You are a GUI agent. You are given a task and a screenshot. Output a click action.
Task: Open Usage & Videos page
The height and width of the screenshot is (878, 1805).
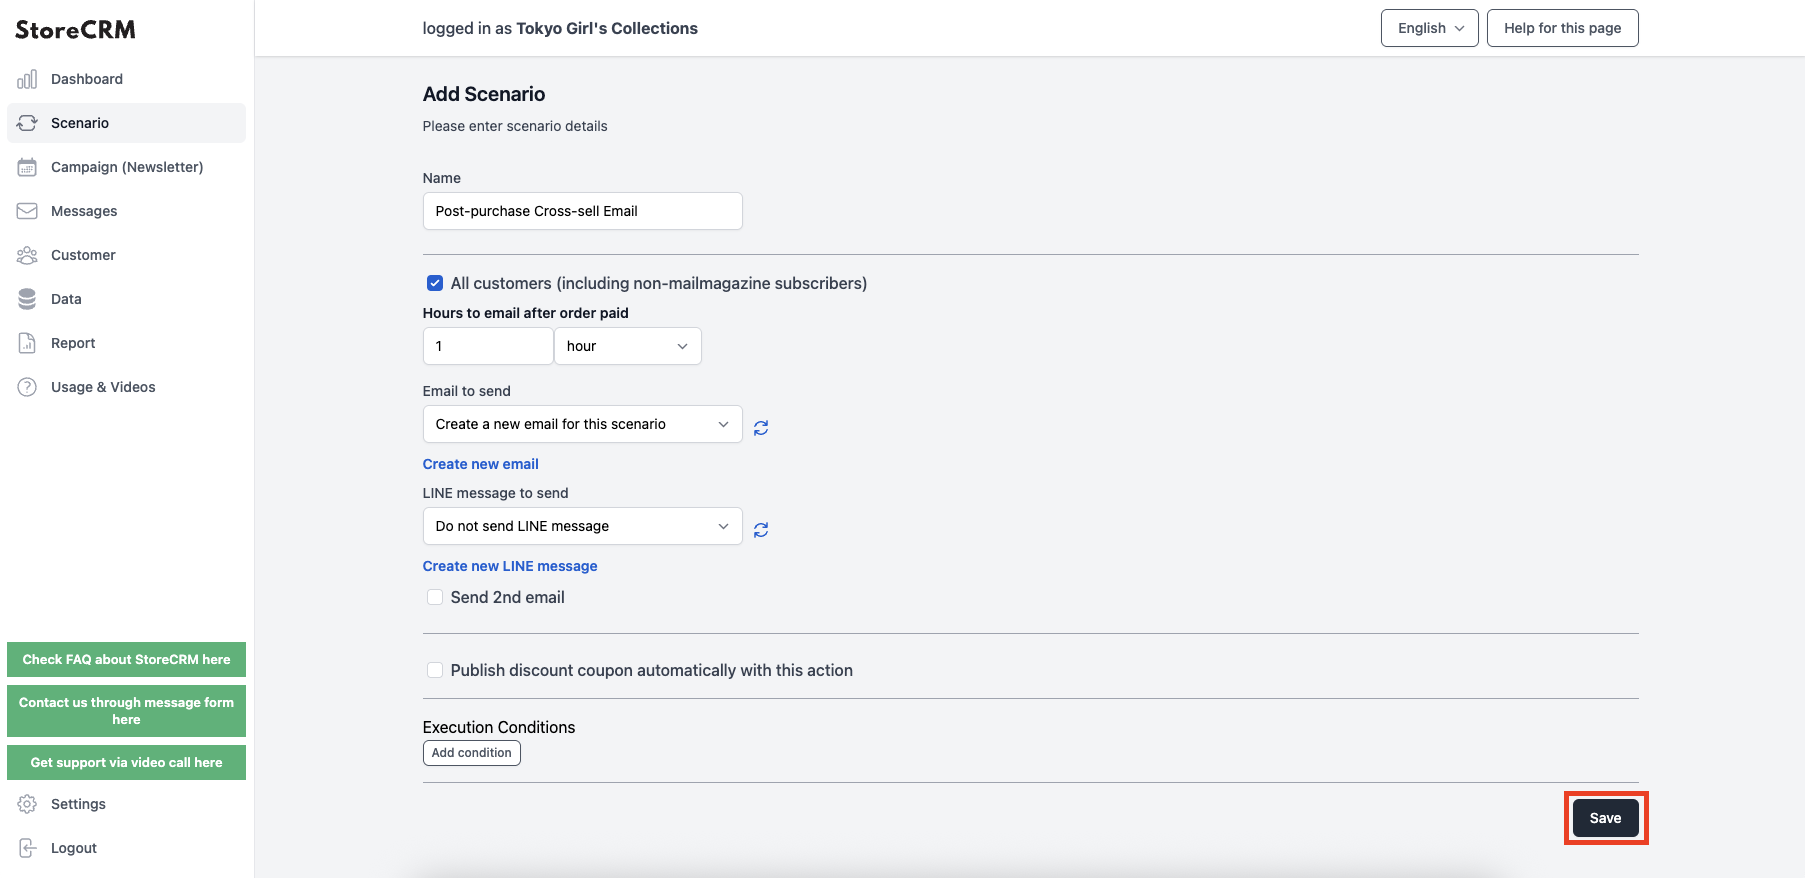[126, 387]
